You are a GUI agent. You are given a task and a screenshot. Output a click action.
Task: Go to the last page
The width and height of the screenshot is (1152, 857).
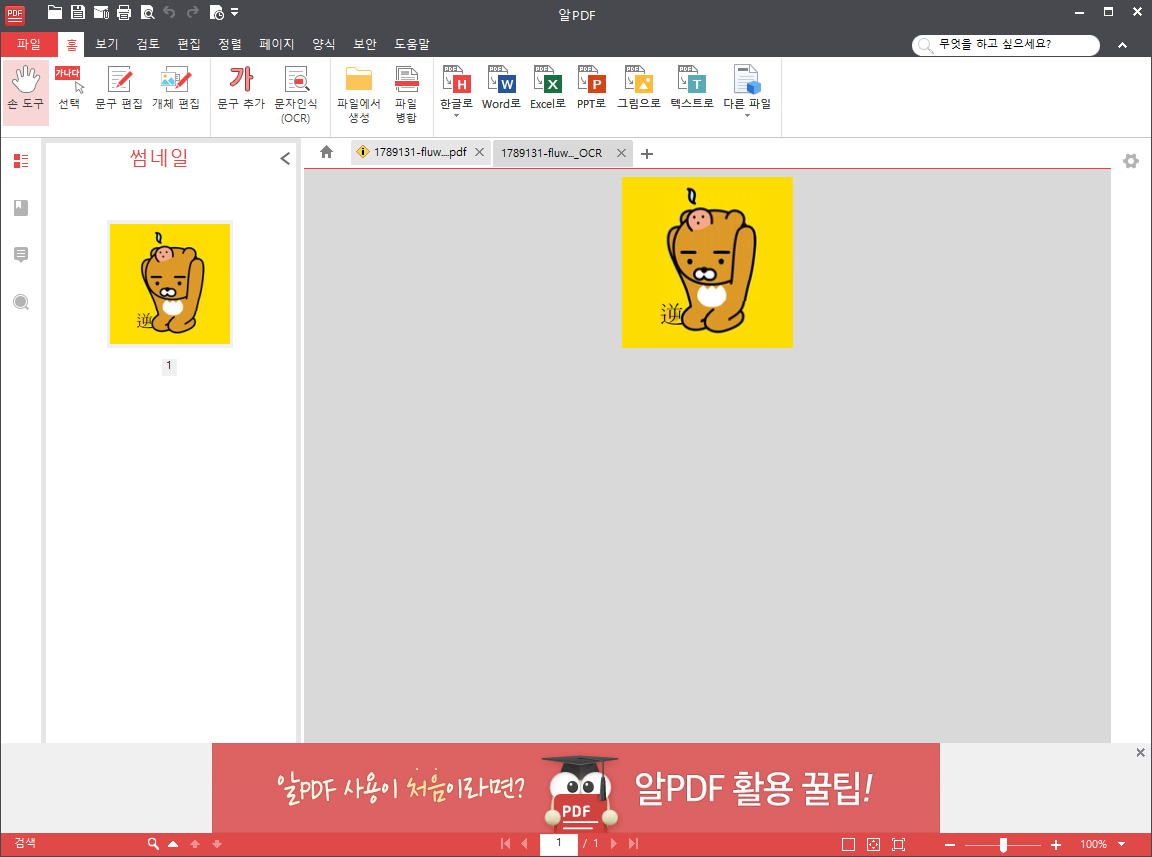(x=633, y=844)
